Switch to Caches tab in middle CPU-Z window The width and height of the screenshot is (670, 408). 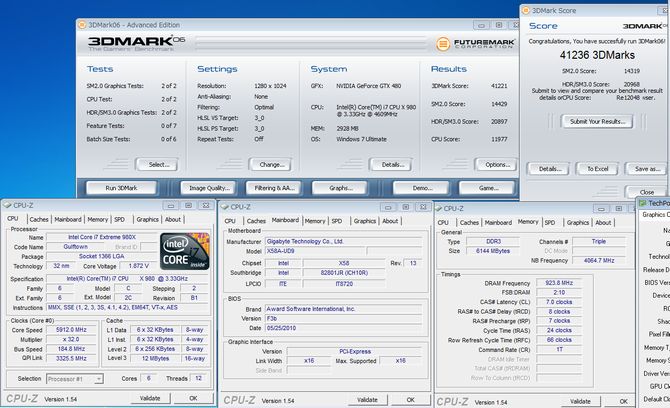(256, 221)
